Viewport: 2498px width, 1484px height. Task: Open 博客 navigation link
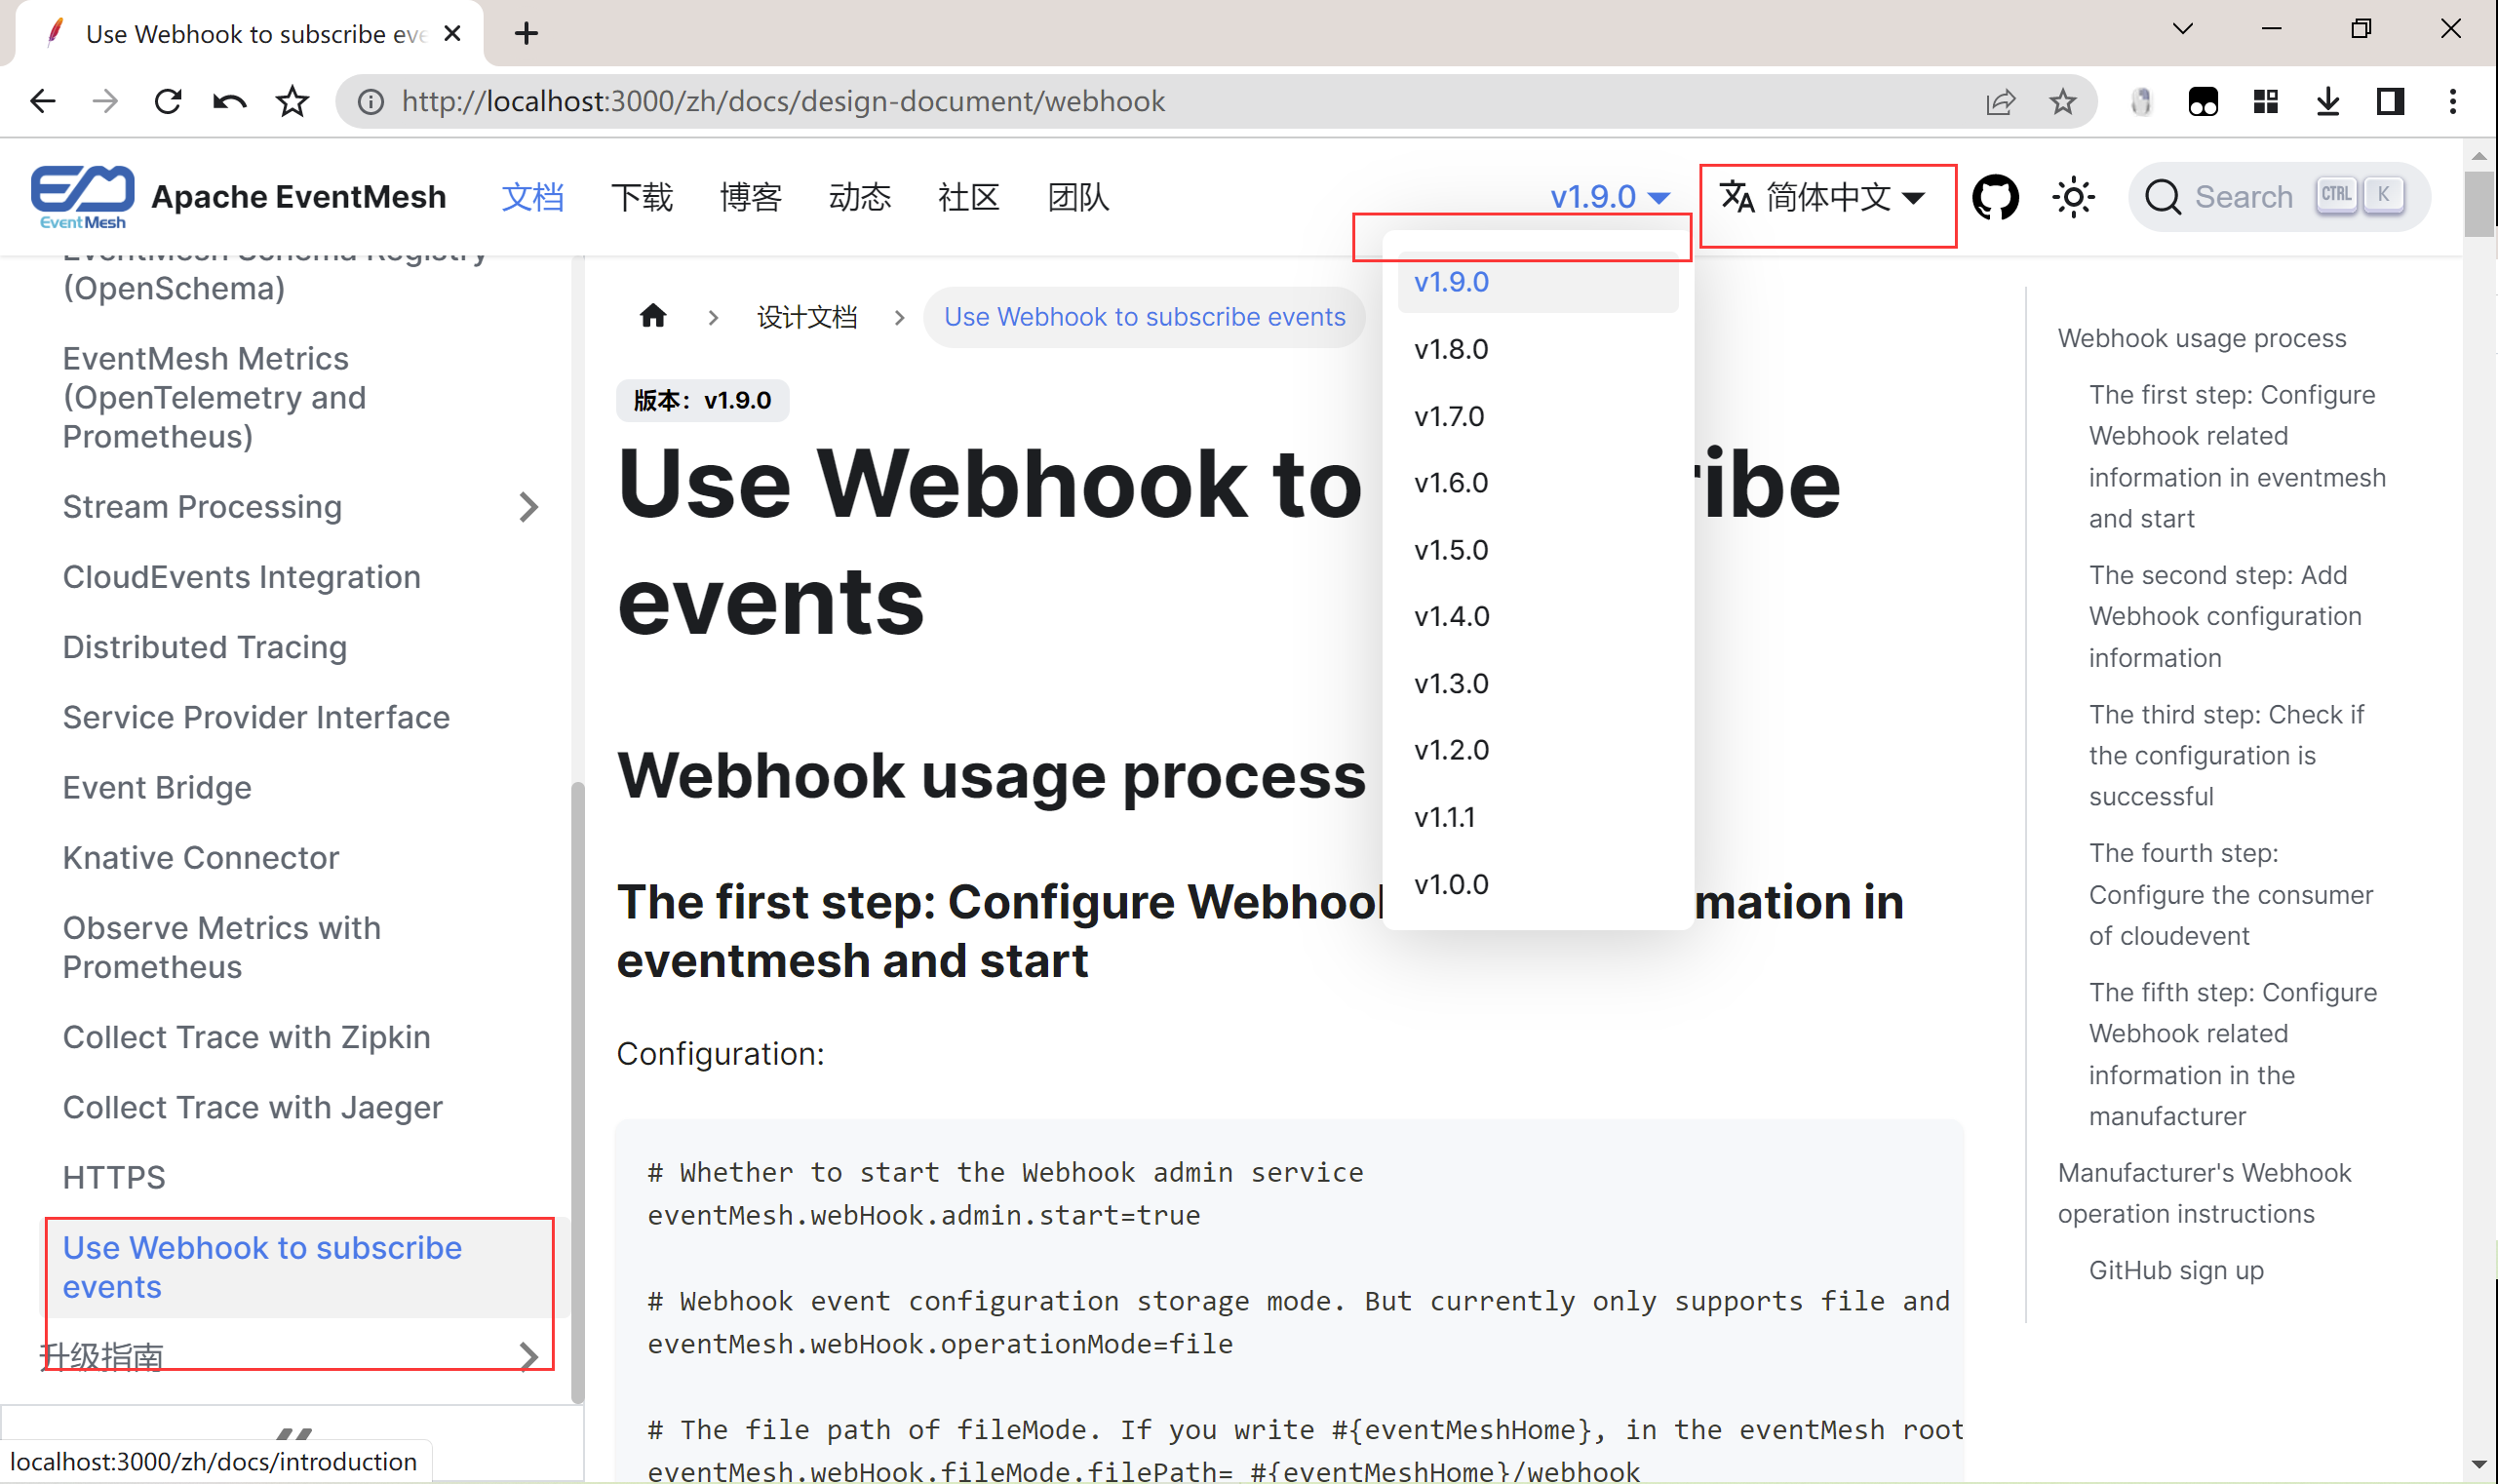[x=750, y=197]
